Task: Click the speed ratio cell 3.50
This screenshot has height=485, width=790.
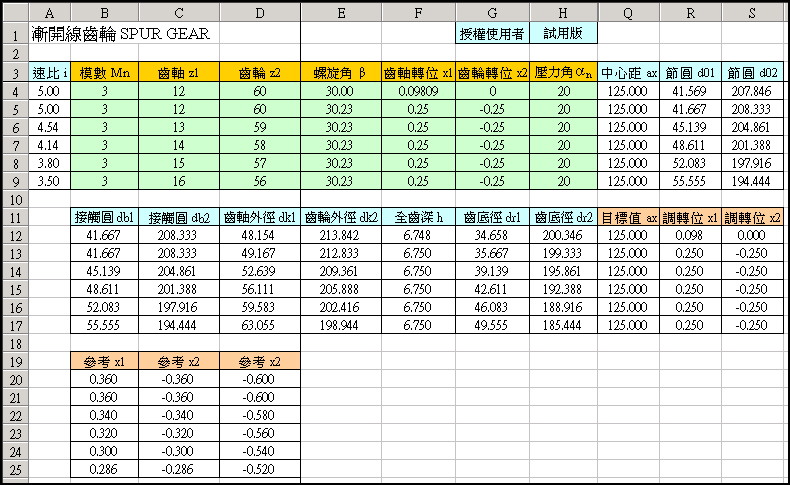Action: (49, 181)
